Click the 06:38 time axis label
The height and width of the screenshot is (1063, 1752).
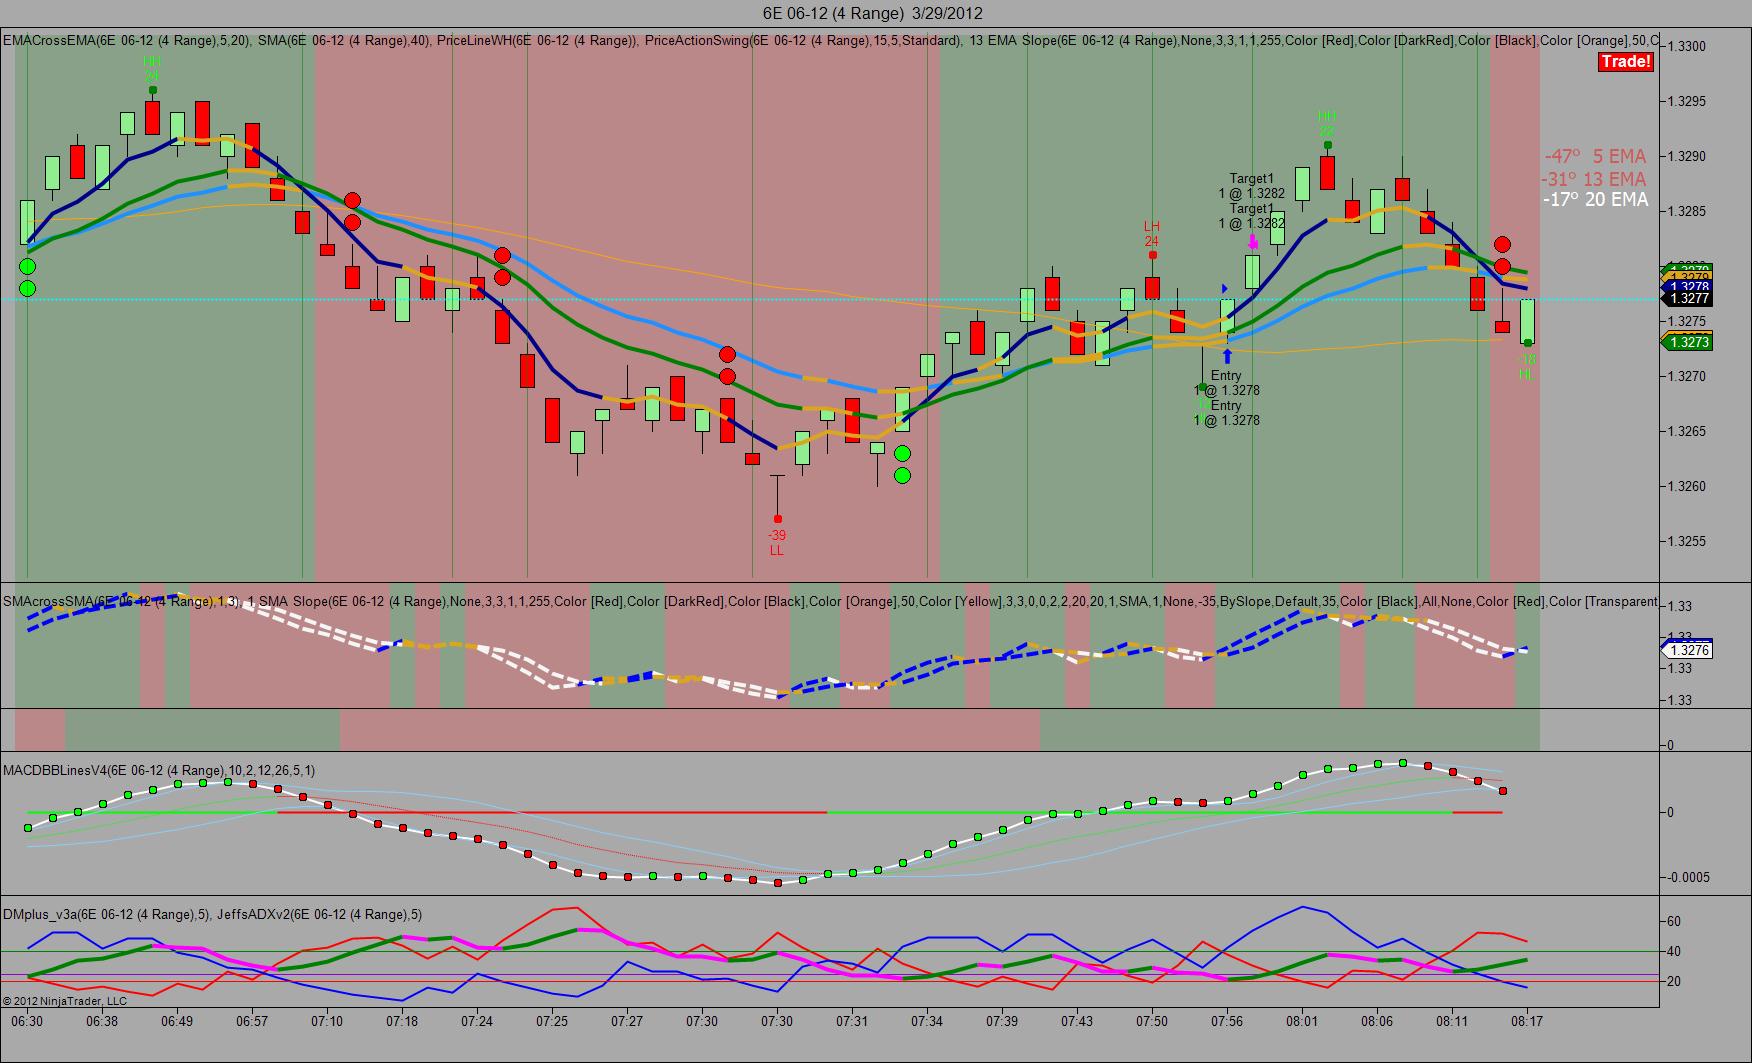pos(102,1021)
